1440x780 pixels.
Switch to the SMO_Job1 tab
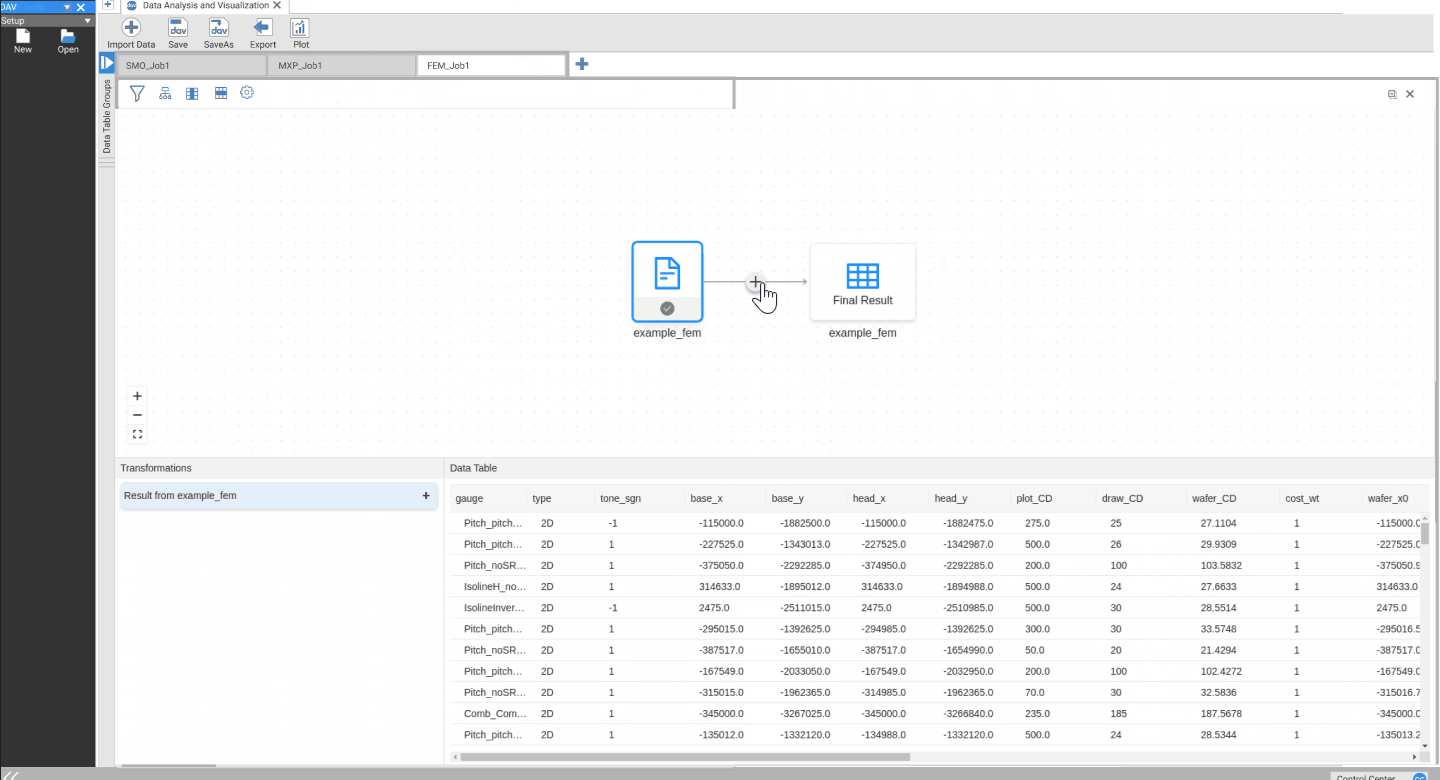191,65
